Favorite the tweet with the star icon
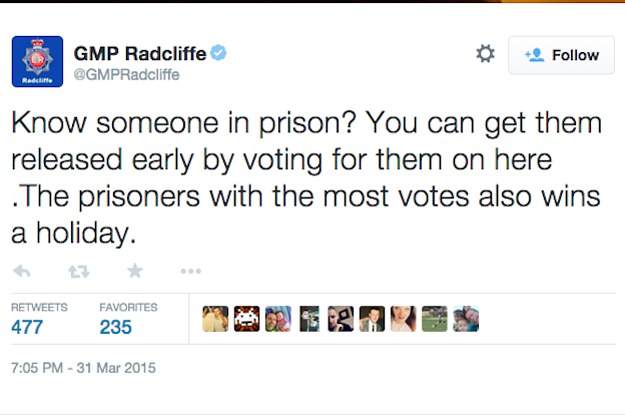The height and width of the screenshot is (415, 625). pyautogui.click(x=135, y=271)
